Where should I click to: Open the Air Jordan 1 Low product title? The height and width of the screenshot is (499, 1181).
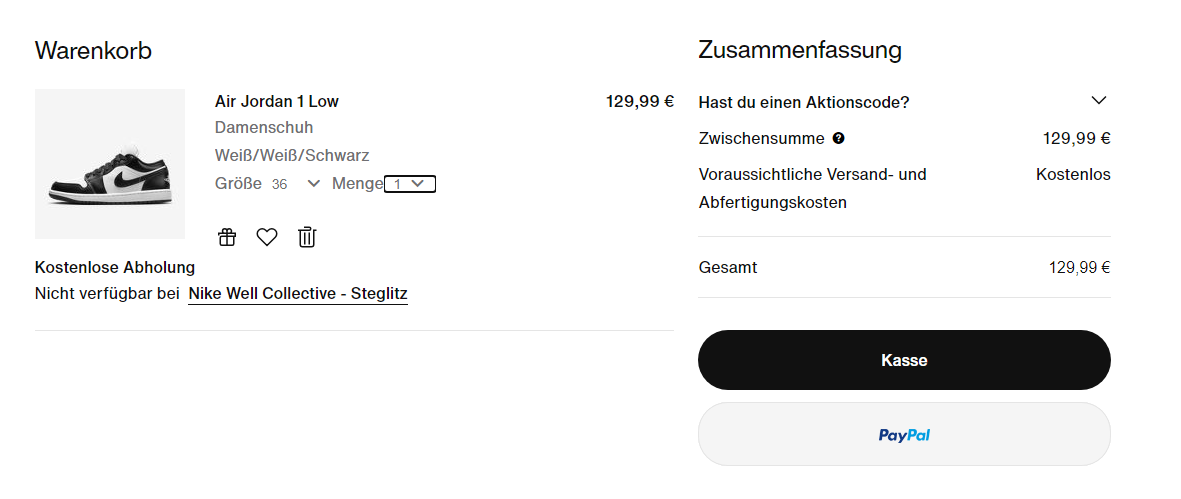[276, 101]
